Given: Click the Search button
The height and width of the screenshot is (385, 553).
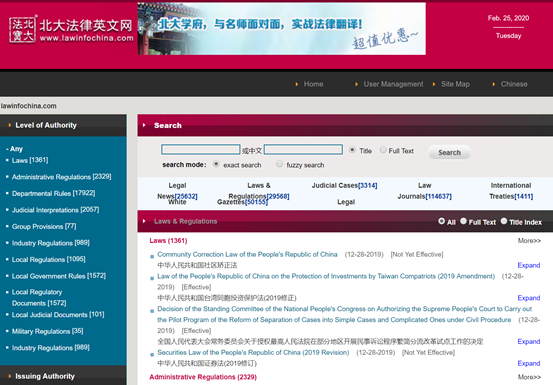Looking at the screenshot, I should tap(449, 153).
